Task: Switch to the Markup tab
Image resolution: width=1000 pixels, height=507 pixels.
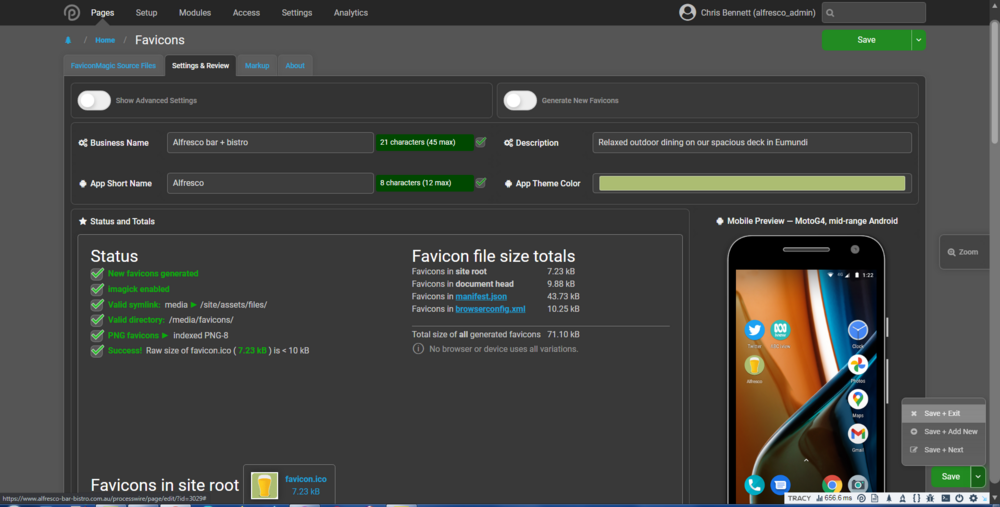Action: 257,65
